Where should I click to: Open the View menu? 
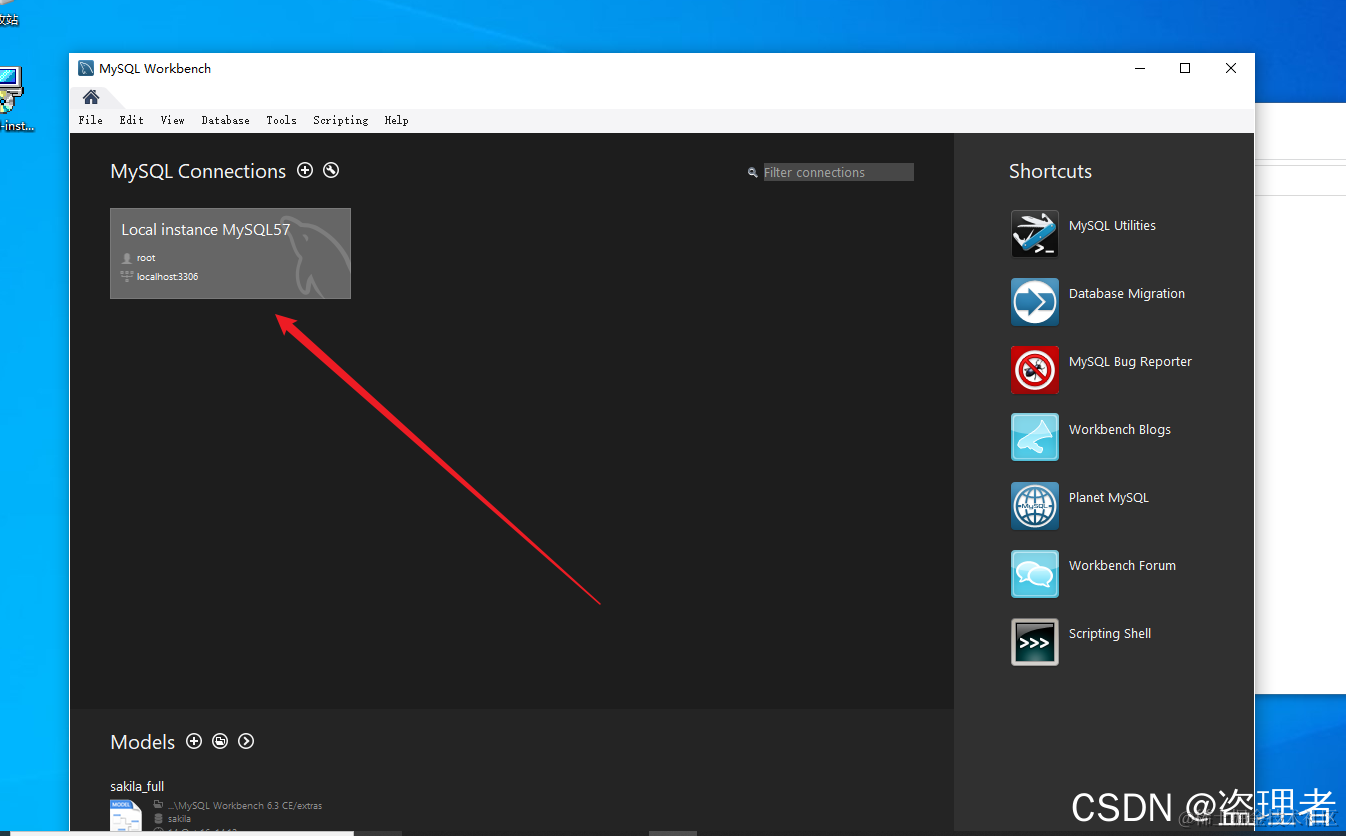click(x=172, y=120)
